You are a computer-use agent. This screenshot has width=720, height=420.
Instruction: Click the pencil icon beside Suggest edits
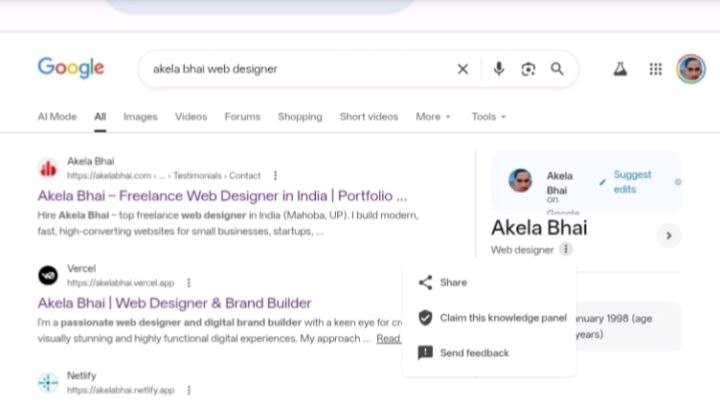[x=602, y=182]
